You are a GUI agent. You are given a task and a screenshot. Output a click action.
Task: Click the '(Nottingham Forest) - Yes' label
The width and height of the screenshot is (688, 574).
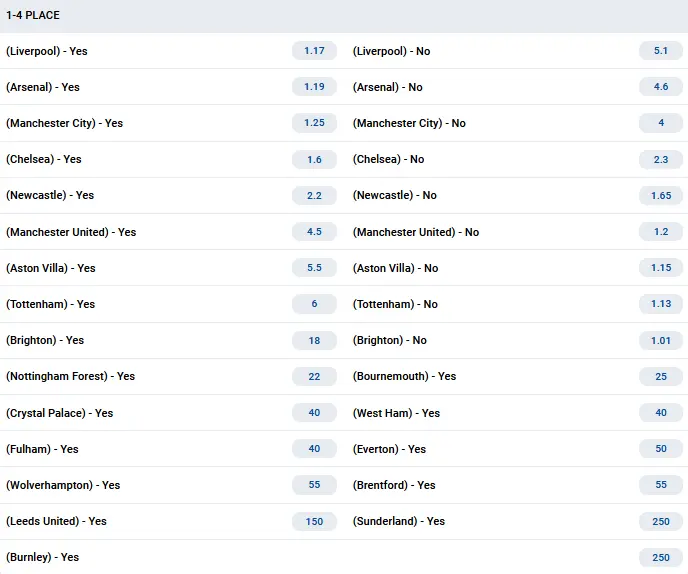coord(70,376)
